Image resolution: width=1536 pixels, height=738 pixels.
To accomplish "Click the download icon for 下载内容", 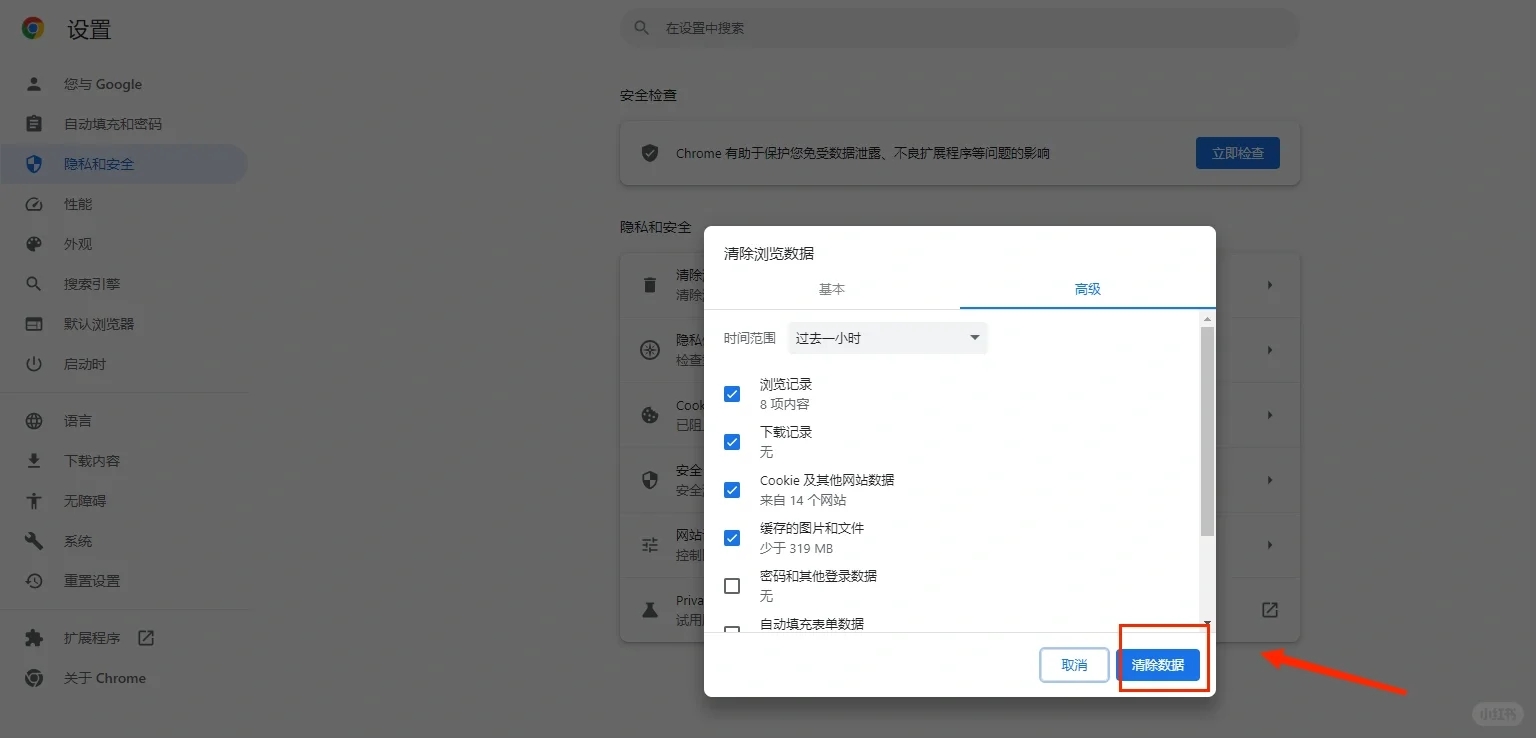I will (34, 461).
